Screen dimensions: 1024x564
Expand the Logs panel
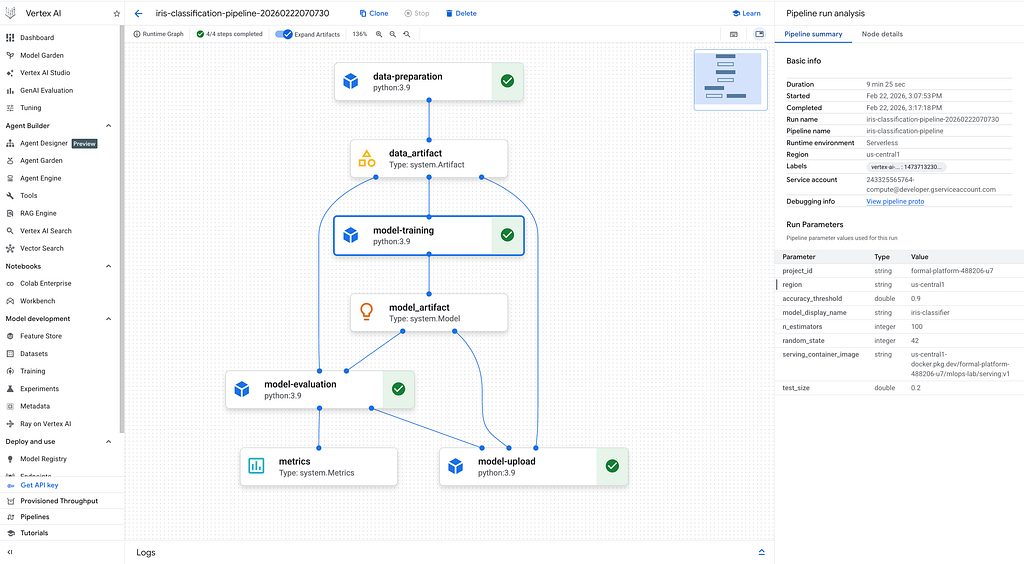click(761, 552)
